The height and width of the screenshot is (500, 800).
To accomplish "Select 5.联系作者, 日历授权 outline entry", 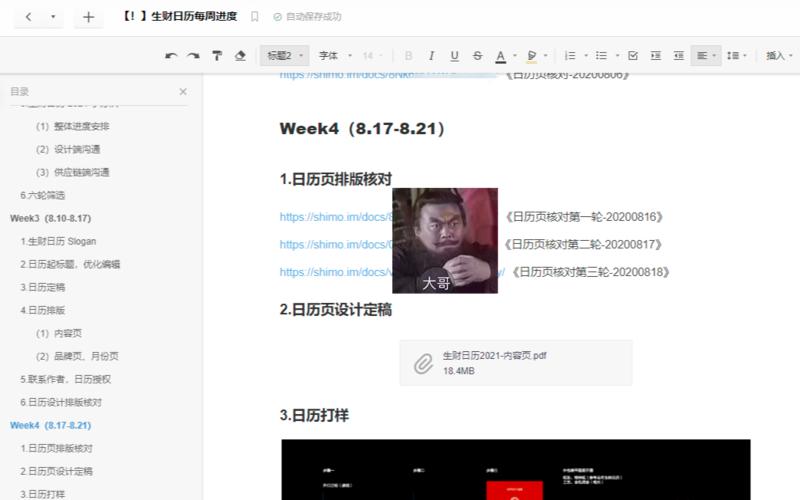I will point(65,379).
